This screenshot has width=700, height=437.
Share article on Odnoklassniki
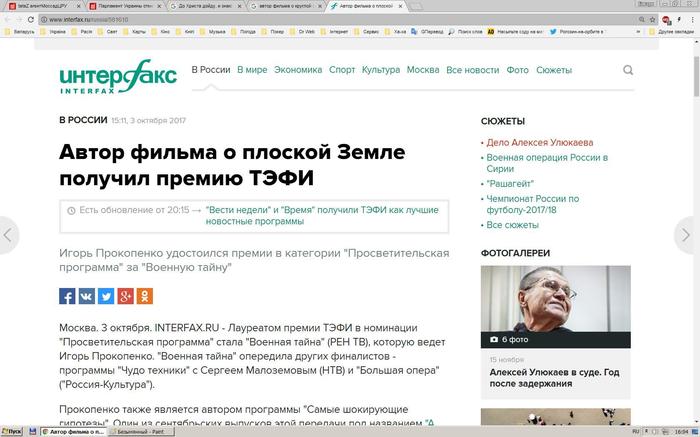click(x=145, y=296)
